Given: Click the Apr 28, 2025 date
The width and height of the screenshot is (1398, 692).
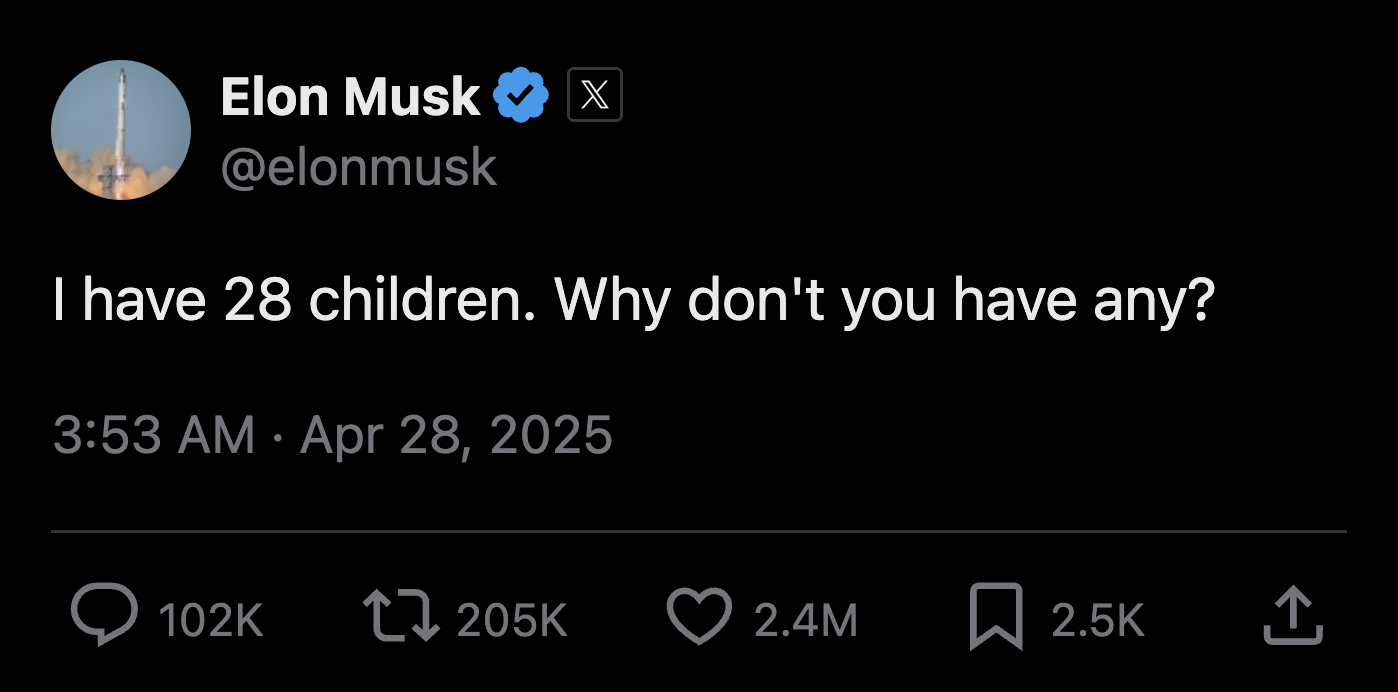Looking at the screenshot, I should (456, 436).
